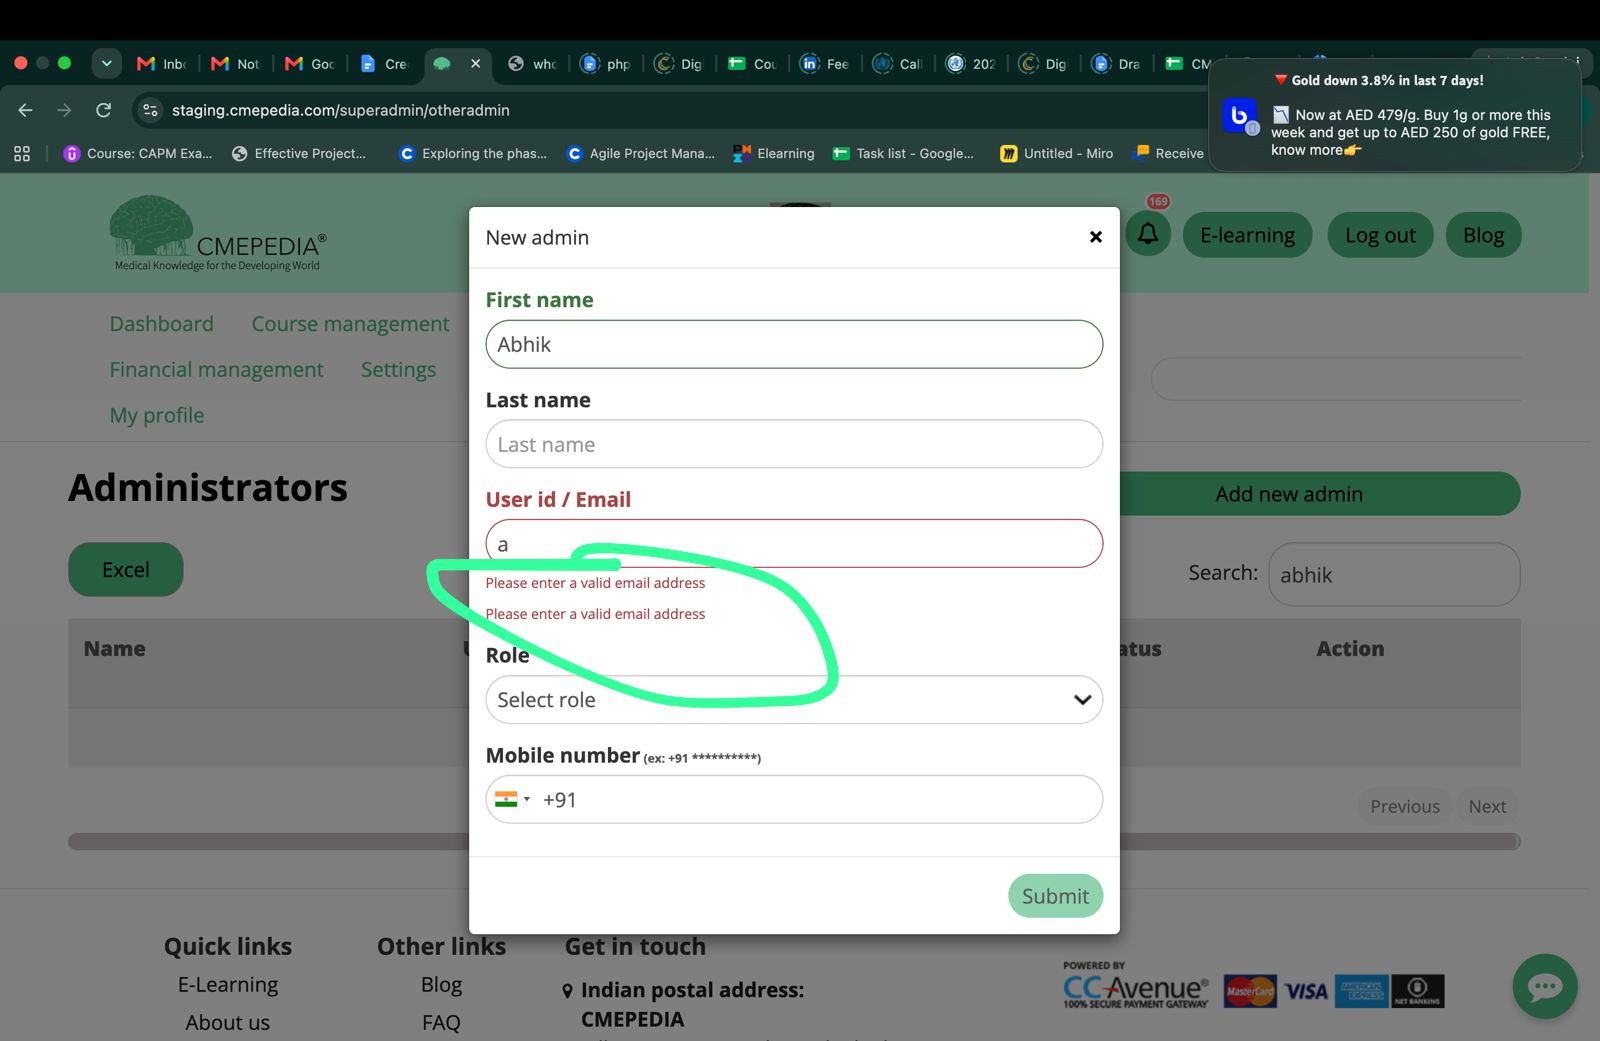Focus the First name field

click(794, 344)
